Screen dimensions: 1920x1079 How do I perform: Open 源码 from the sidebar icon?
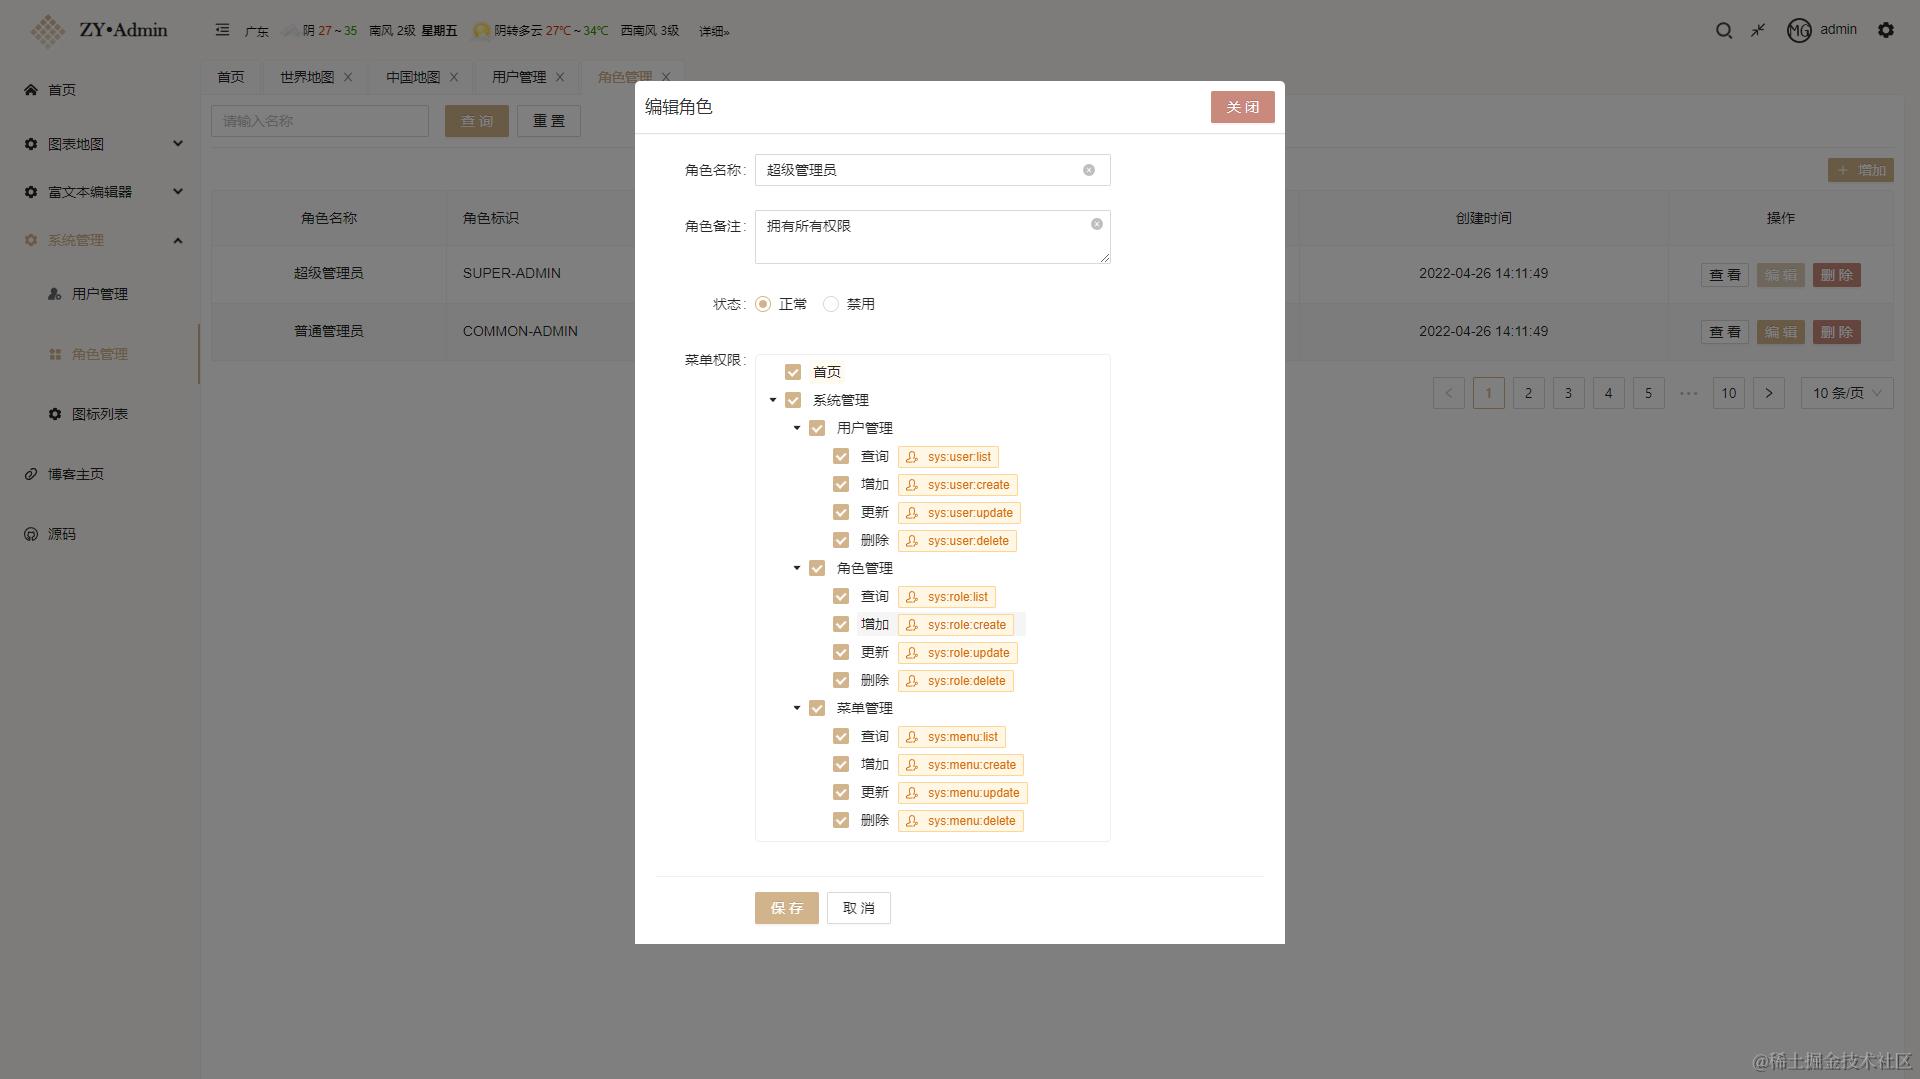[30, 533]
